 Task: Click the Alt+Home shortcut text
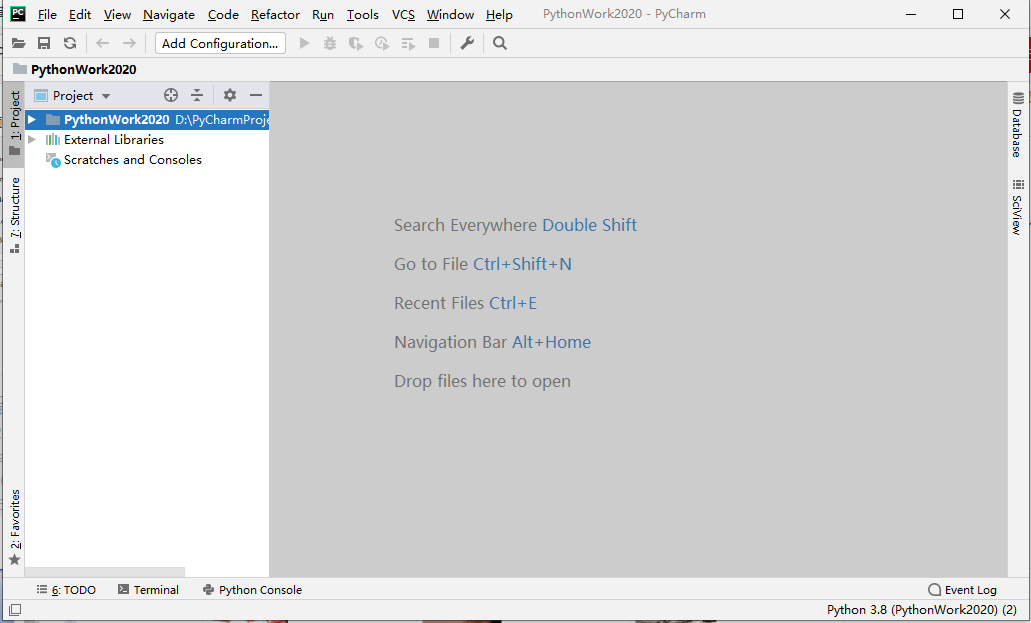point(551,342)
